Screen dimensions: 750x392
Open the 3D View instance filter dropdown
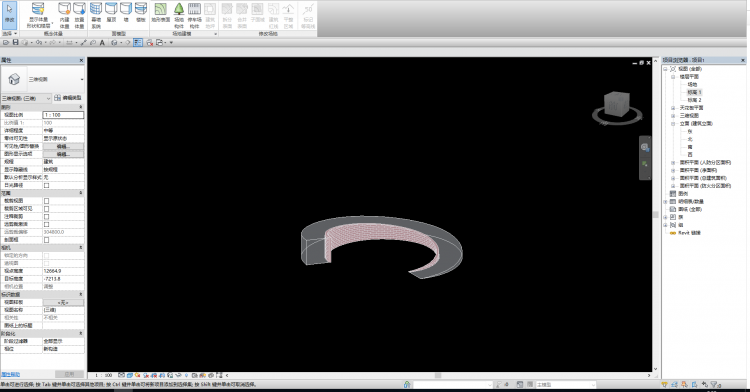[26, 98]
